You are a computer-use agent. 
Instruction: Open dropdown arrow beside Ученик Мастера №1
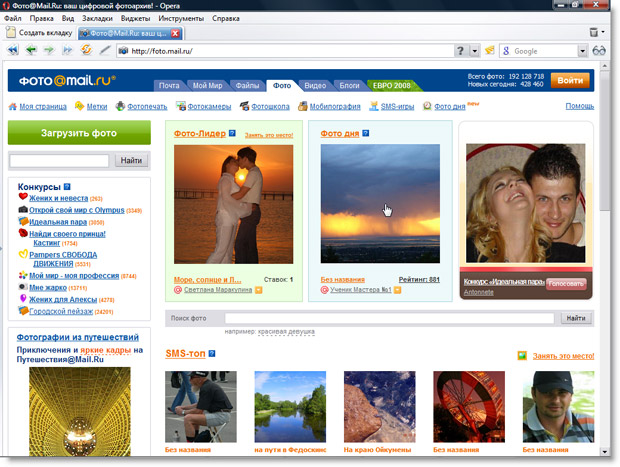397,290
